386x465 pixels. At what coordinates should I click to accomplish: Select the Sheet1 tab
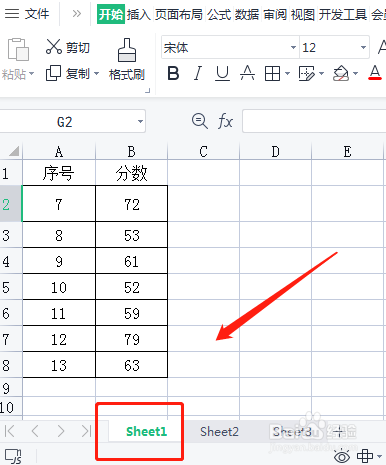tap(146, 431)
